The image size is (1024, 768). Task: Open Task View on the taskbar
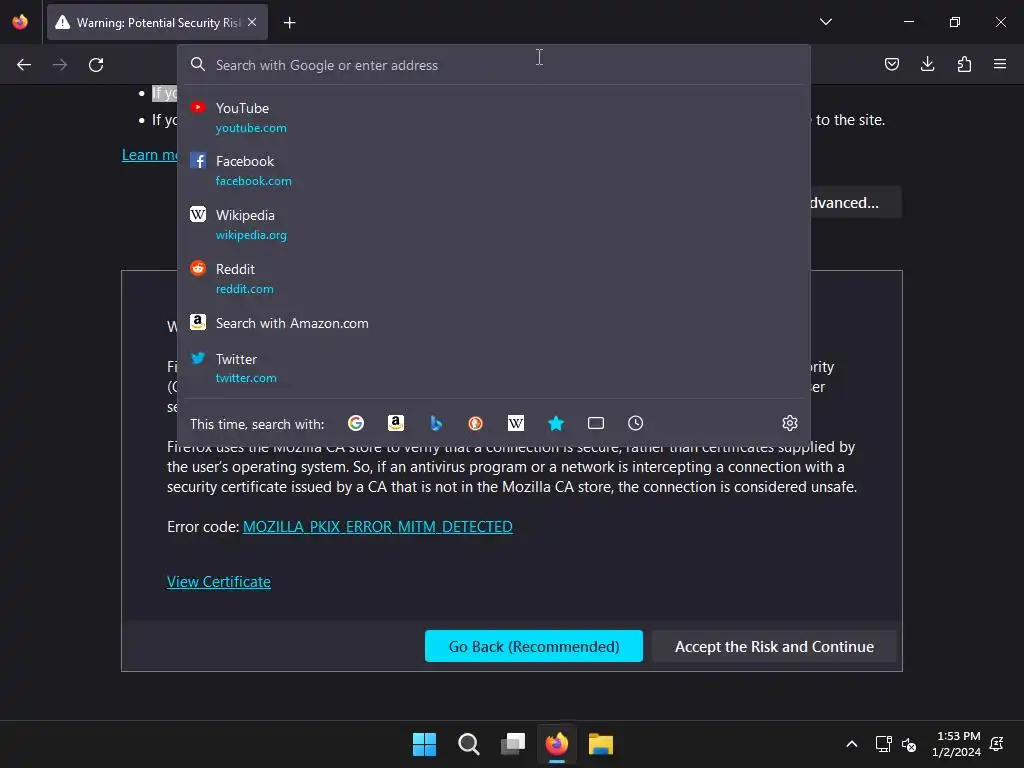point(513,744)
